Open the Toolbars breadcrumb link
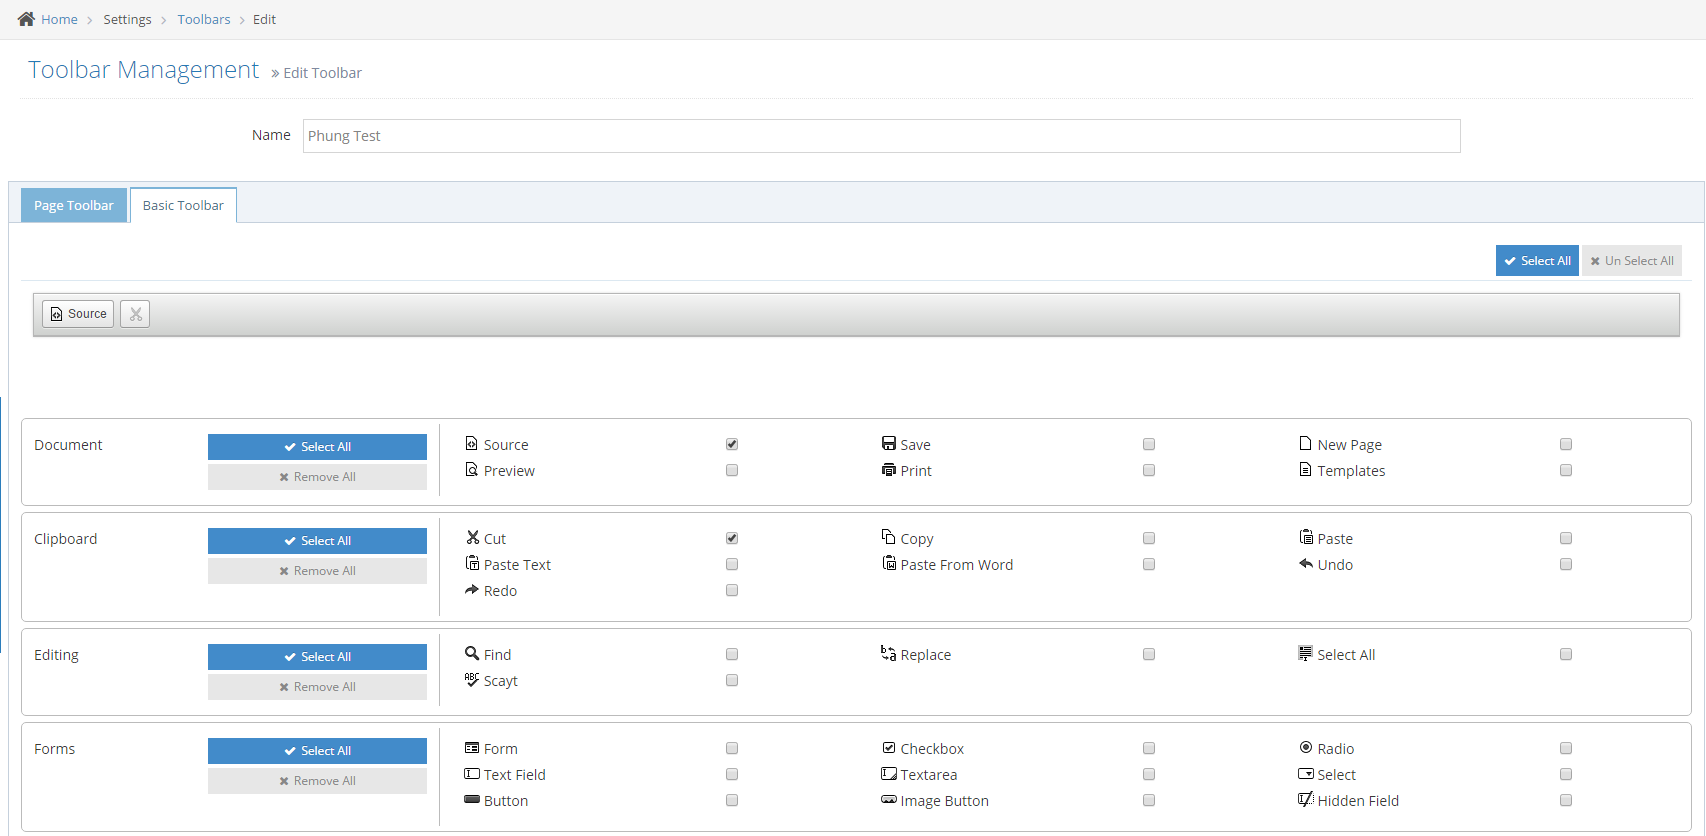 204,19
